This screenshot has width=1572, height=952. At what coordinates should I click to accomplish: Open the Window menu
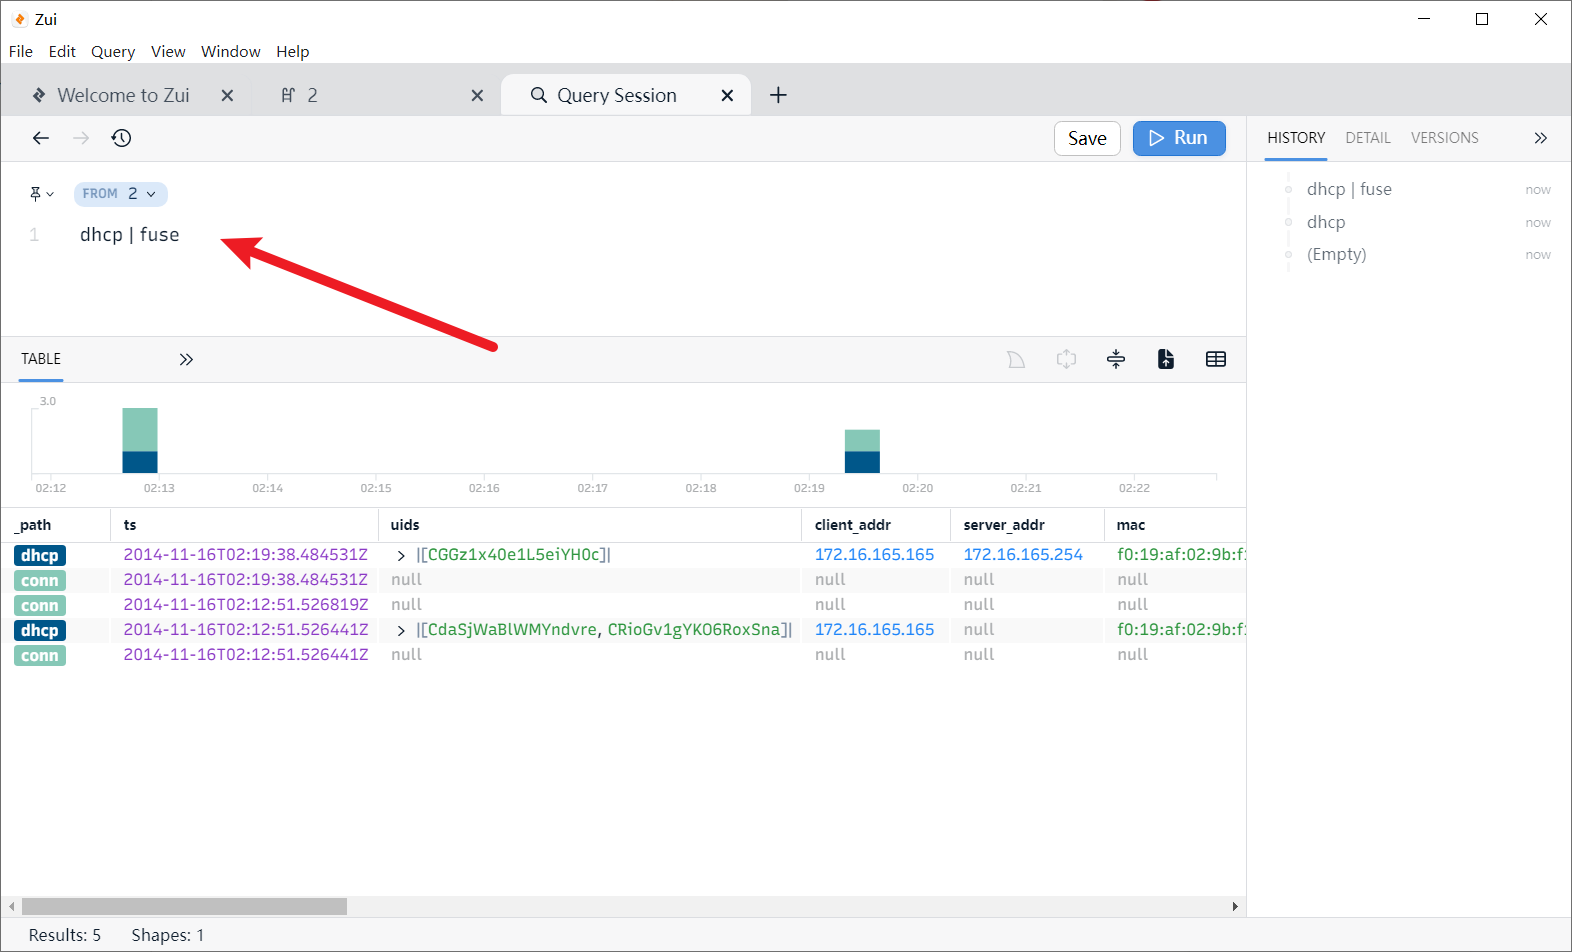231,51
